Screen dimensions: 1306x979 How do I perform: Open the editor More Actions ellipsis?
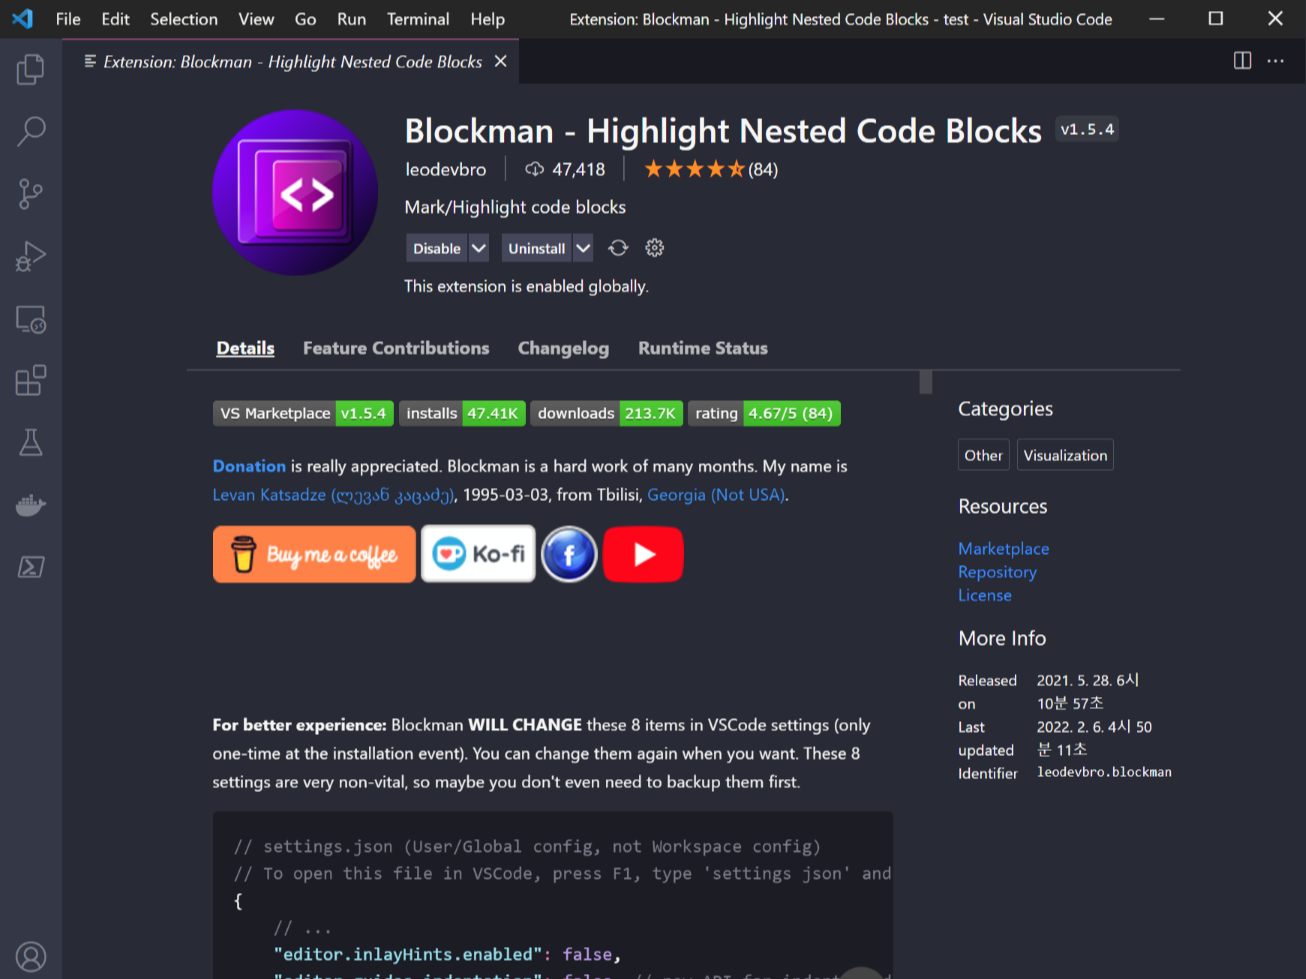tap(1276, 61)
